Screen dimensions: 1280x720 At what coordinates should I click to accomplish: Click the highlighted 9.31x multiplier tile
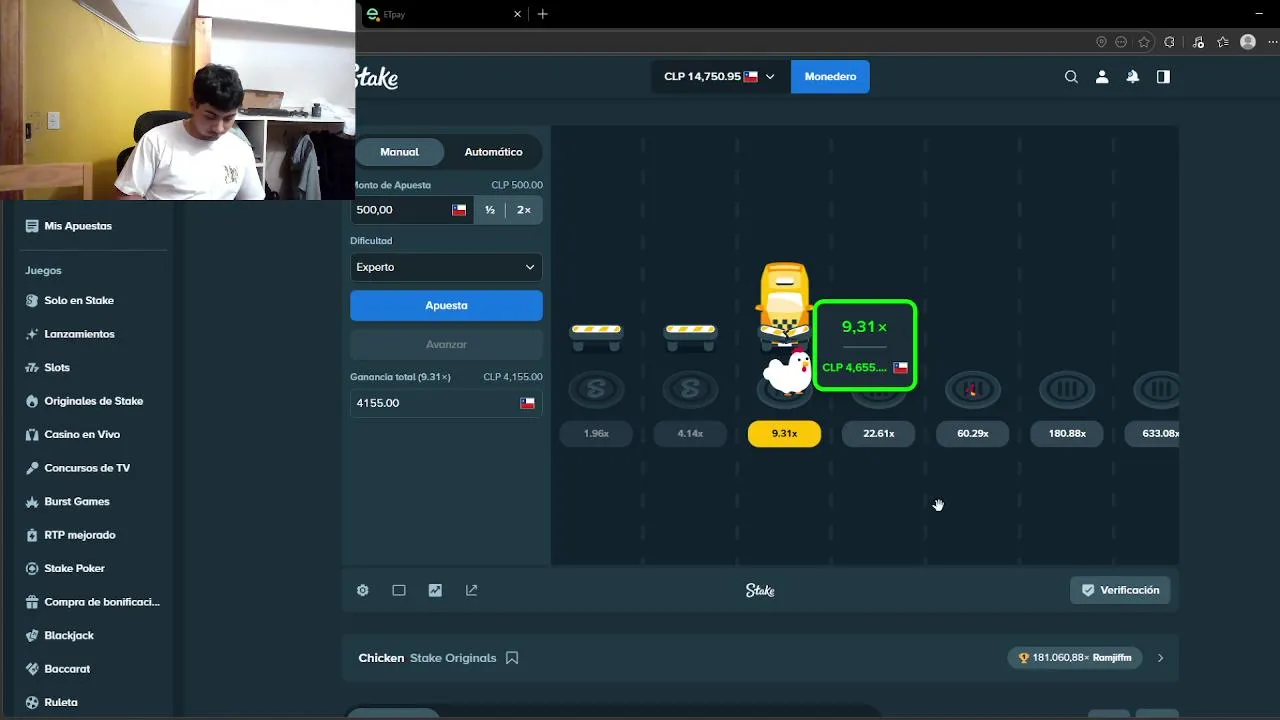pyautogui.click(x=784, y=433)
